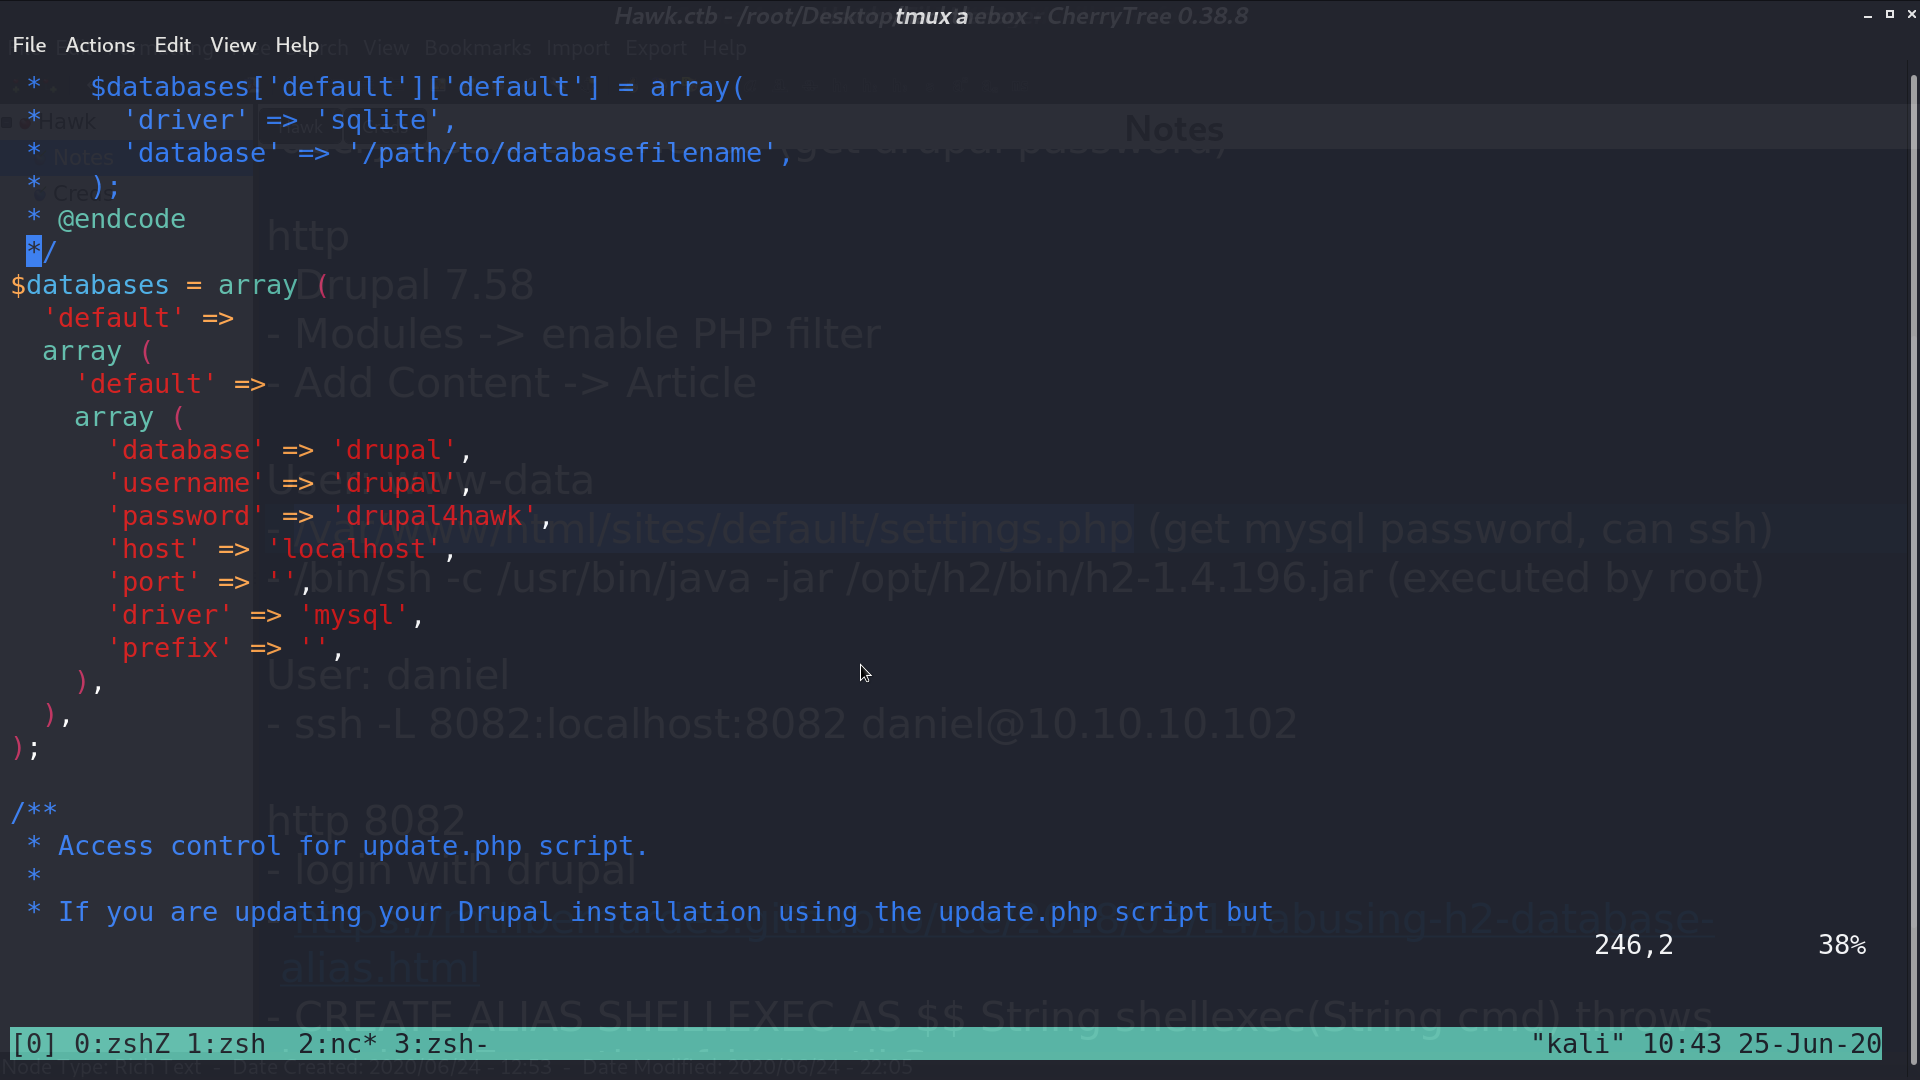Open the Edit menu
The image size is (1920, 1080).
click(172, 45)
